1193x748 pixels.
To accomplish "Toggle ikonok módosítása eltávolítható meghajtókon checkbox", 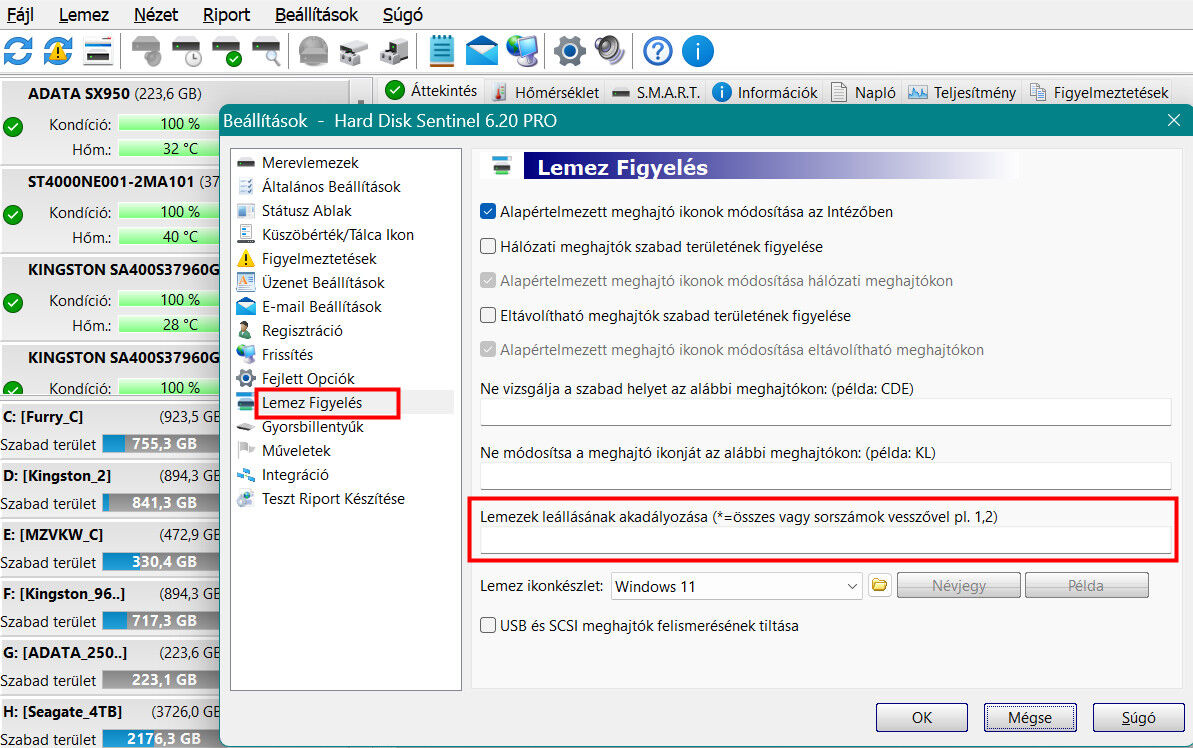I will pyautogui.click(x=488, y=349).
